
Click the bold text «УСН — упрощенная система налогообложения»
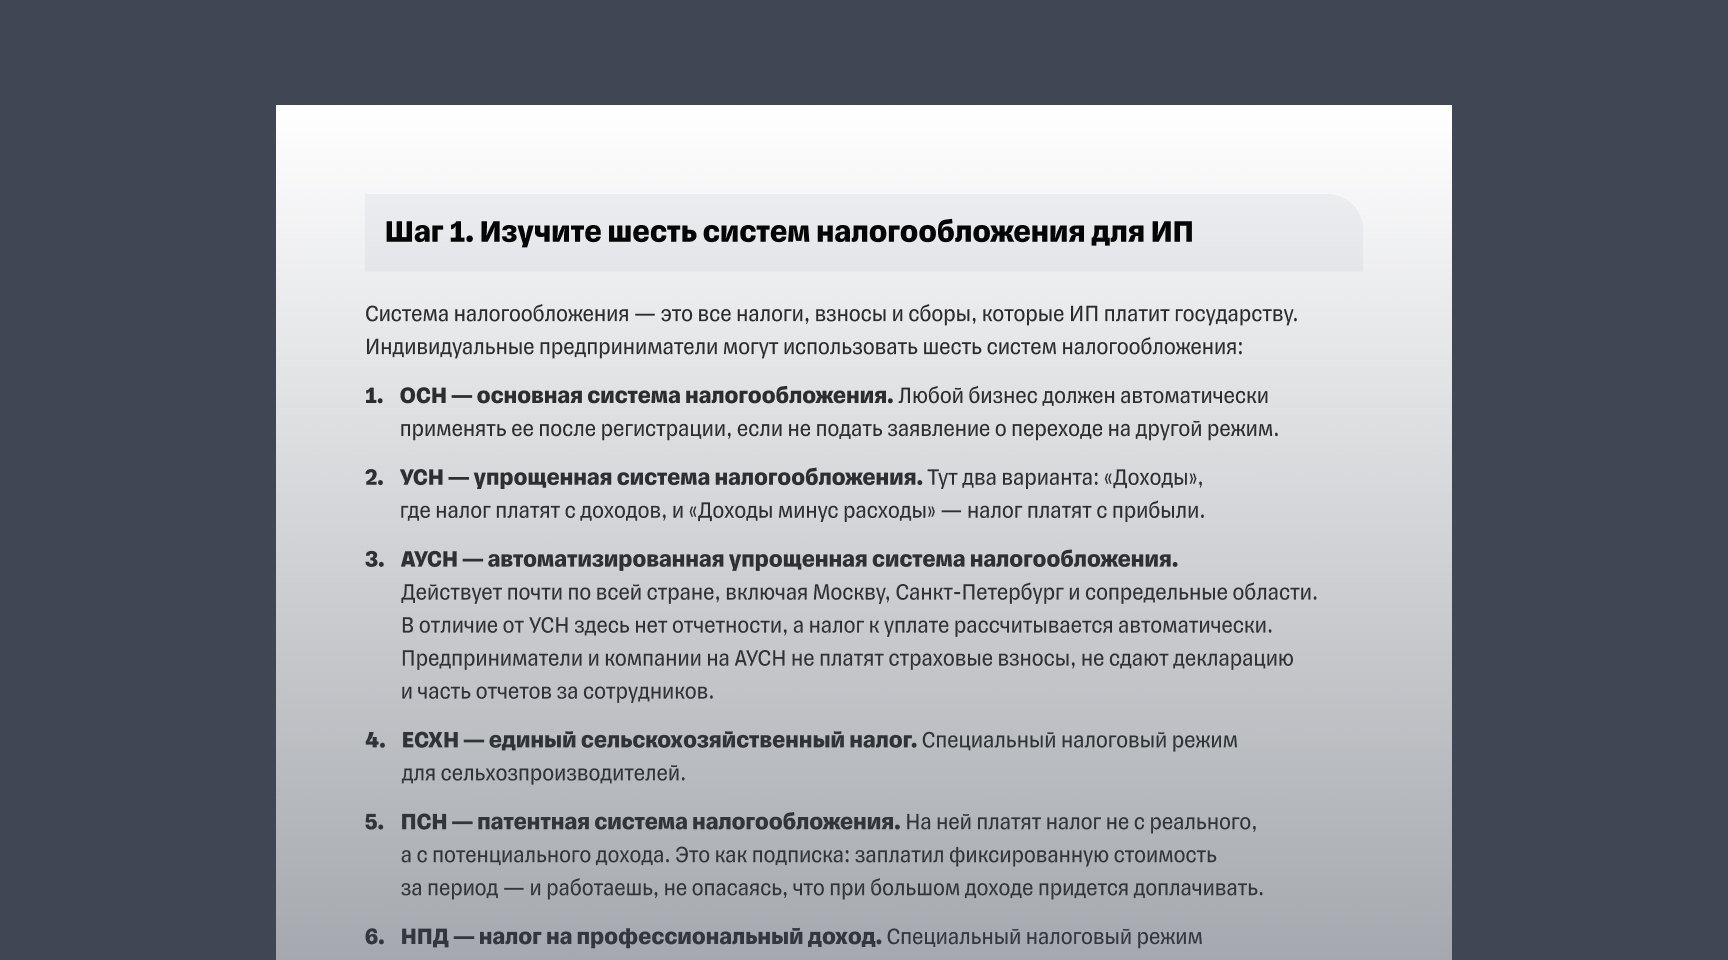click(662, 477)
